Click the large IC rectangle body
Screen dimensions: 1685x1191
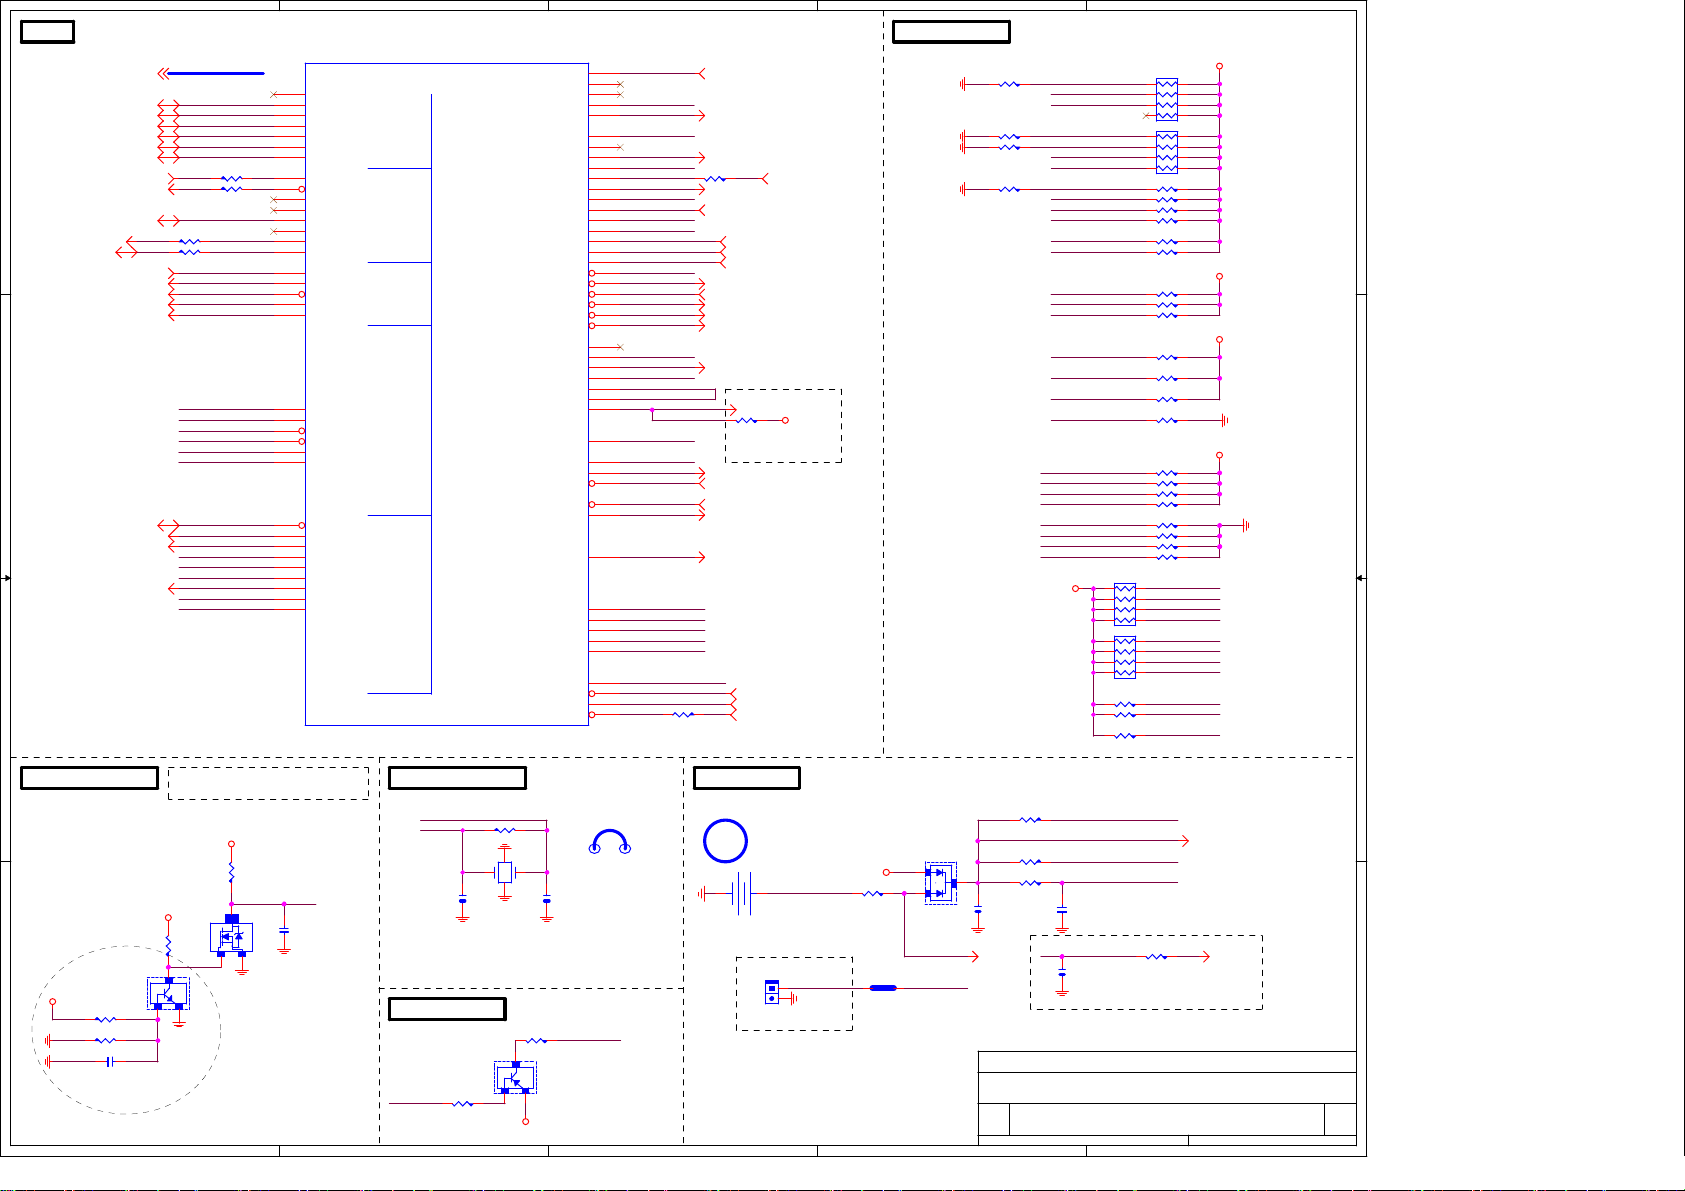(446, 394)
